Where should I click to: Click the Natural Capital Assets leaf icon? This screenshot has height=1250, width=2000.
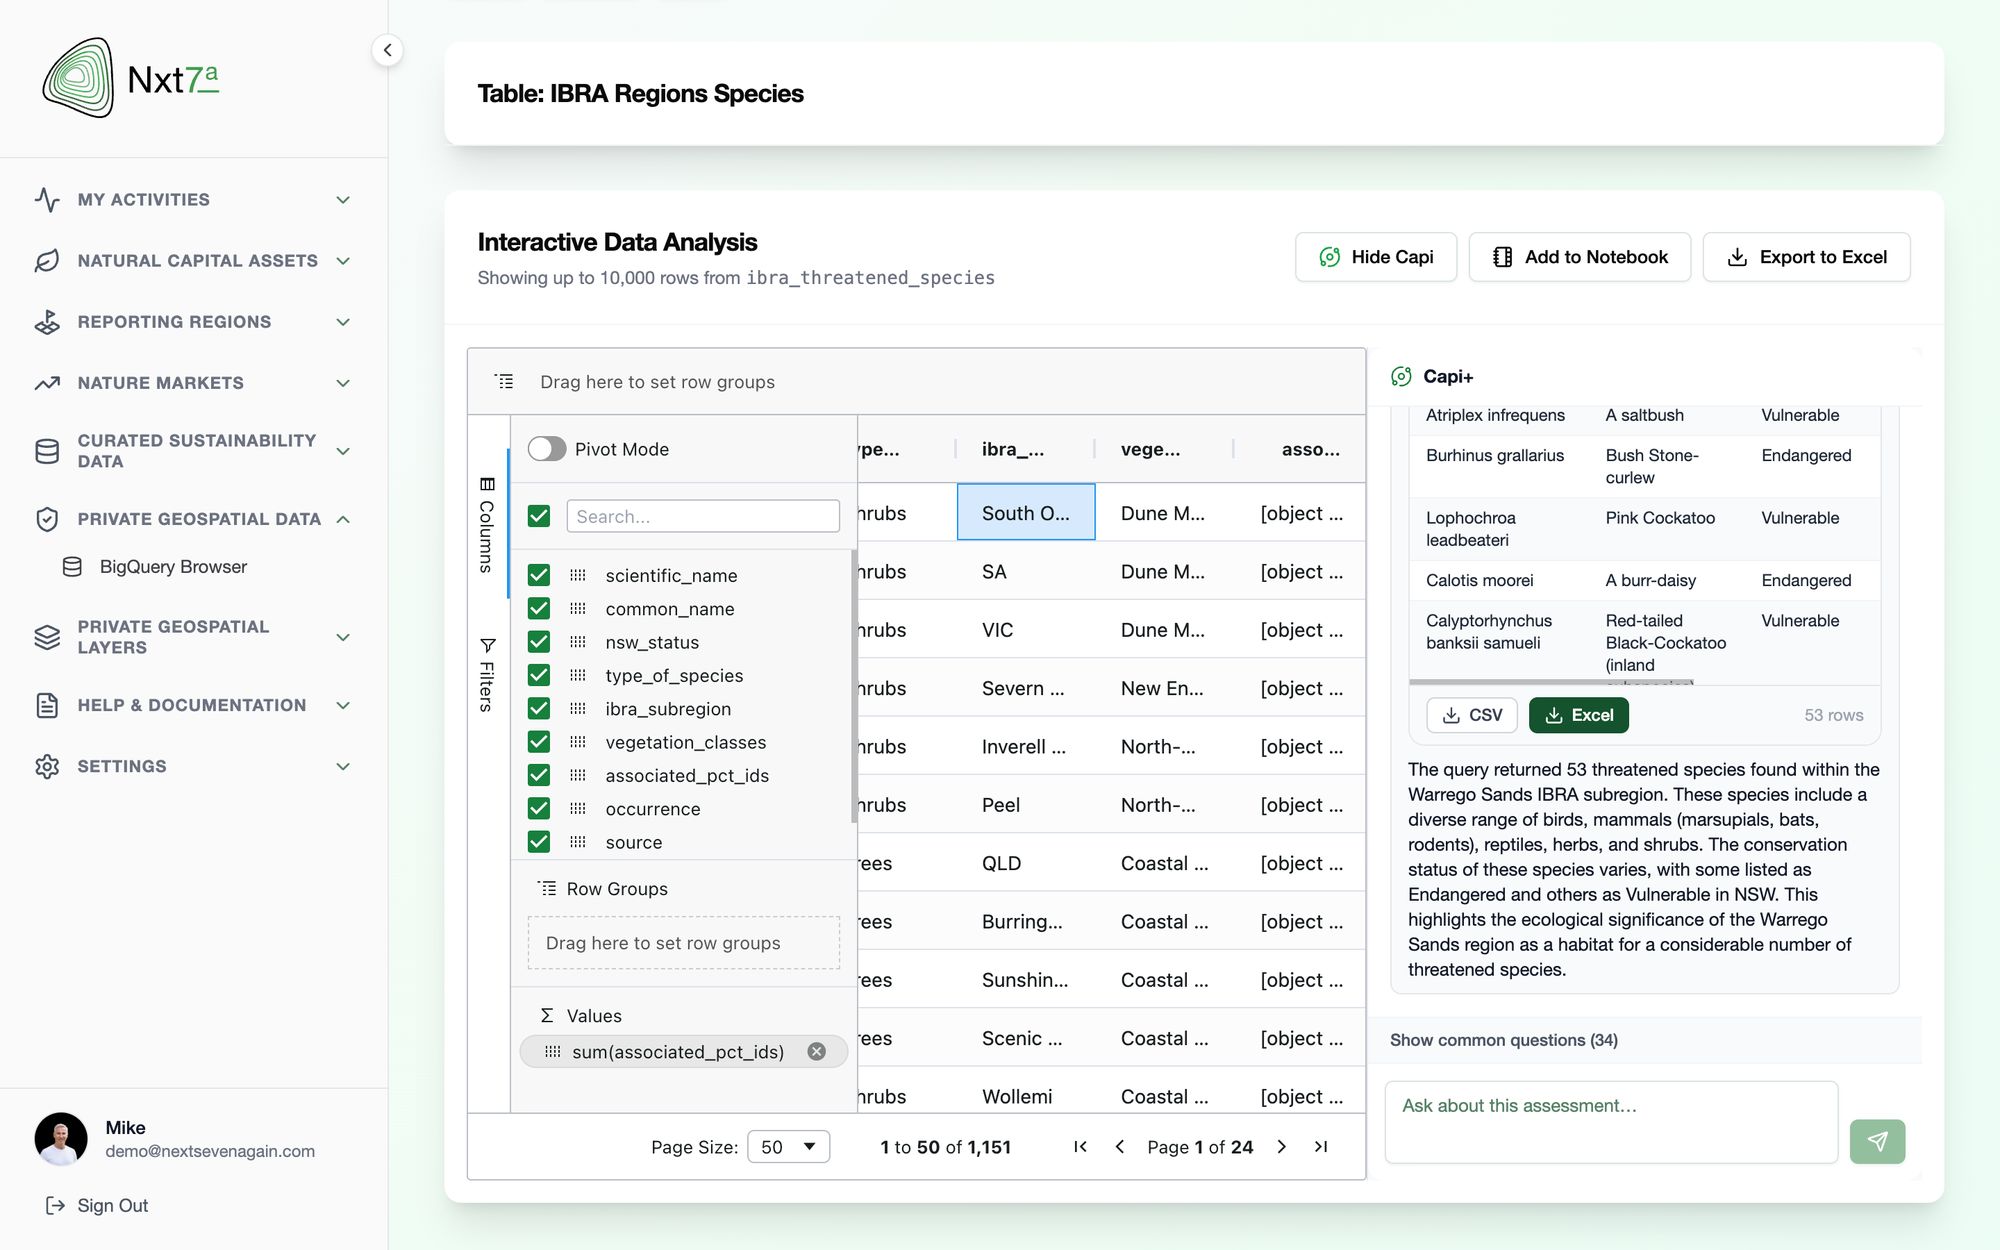tap(47, 261)
